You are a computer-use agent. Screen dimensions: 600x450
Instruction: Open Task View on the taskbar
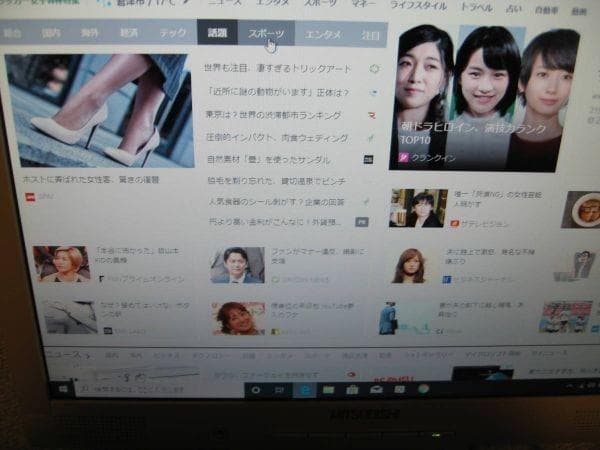[x=280, y=390]
